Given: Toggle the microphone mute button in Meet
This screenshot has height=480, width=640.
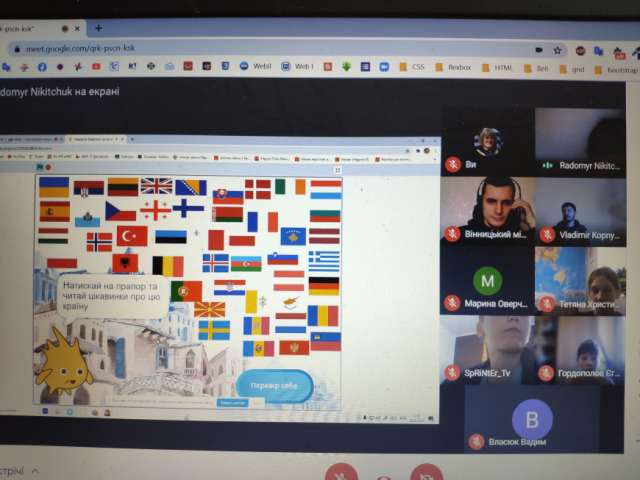Looking at the screenshot, I should tap(342, 472).
